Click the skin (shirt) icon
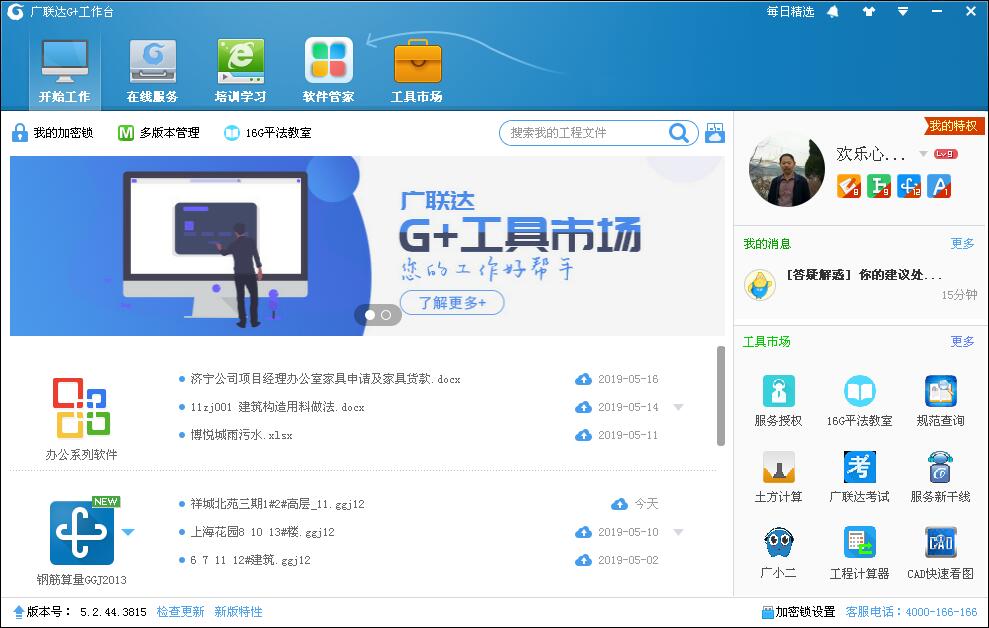This screenshot has width=989, height=628. coord(869,11)
